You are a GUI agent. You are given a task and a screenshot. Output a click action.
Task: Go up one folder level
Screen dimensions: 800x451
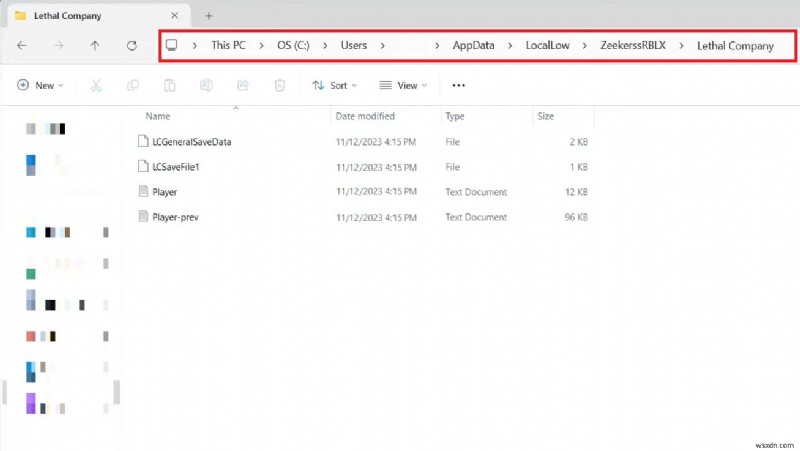pyautogui.click(x=95, y=45)
